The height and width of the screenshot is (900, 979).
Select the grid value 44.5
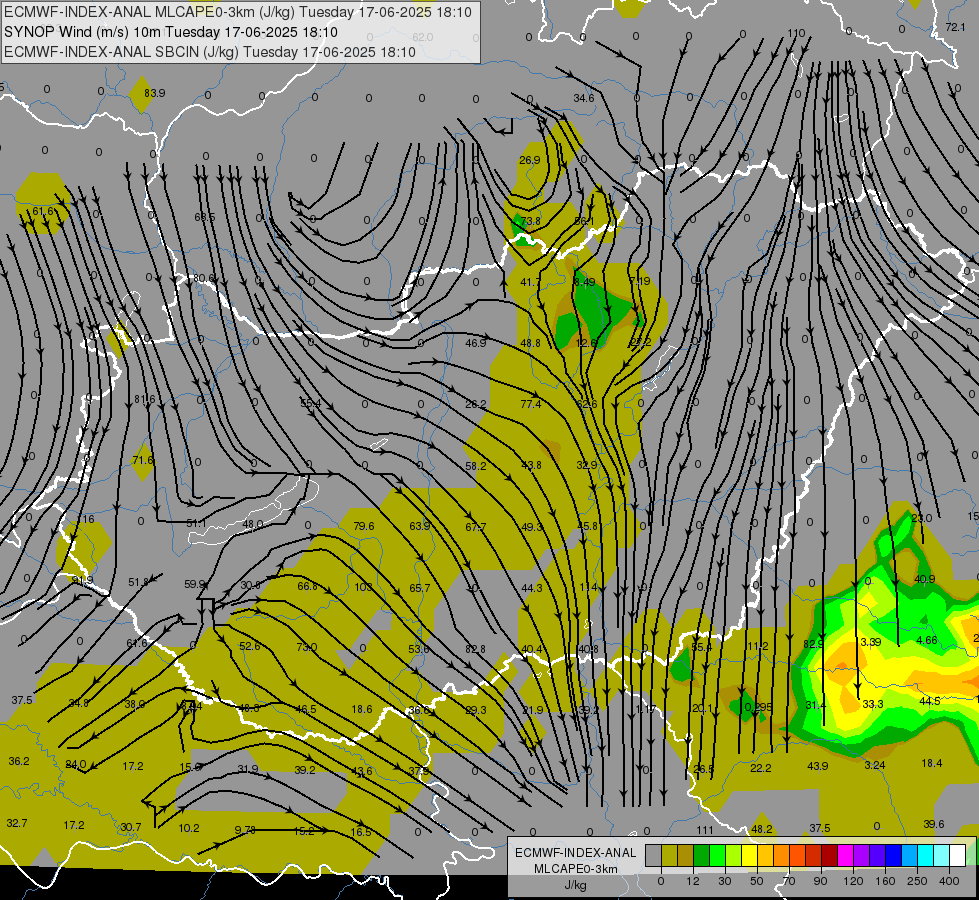pos(930,701)
